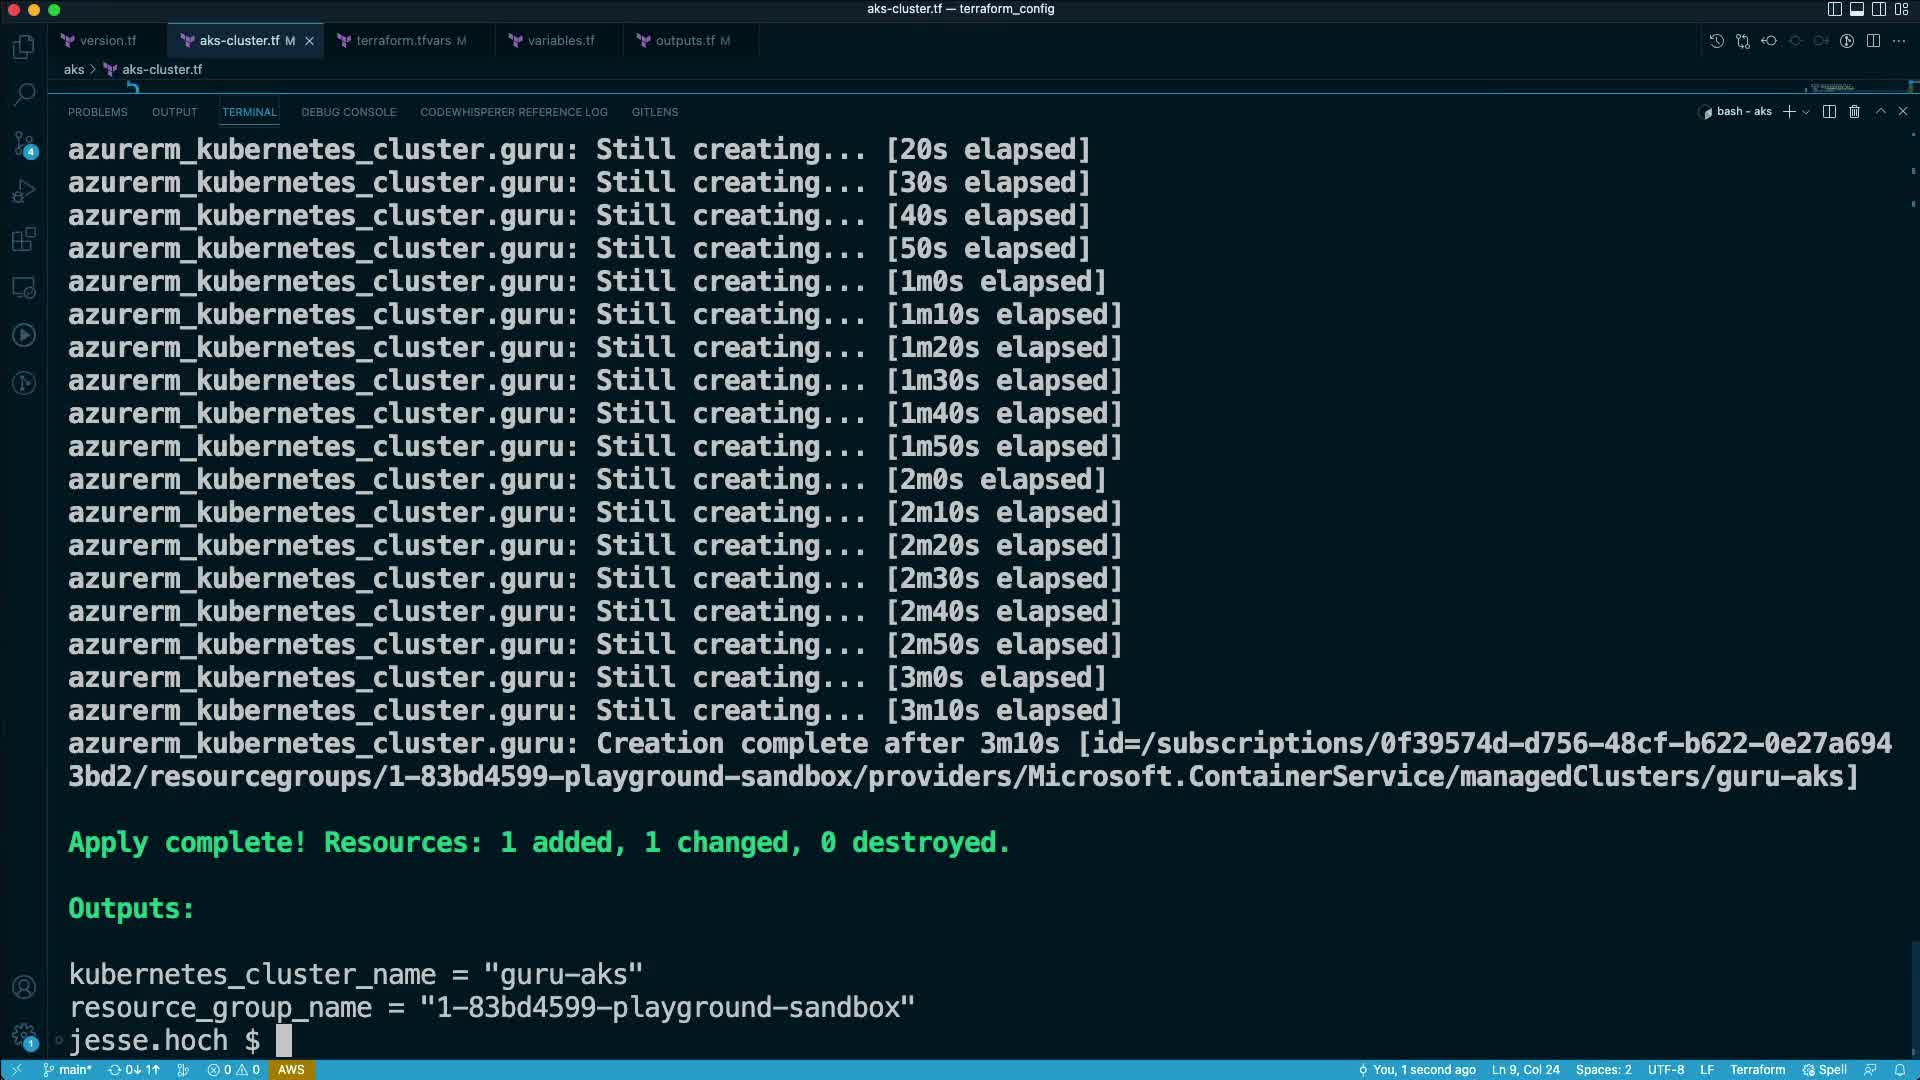Open the new terminal launch profile dropdown
The image size is (1920, 1080).
pos(1806,112)
